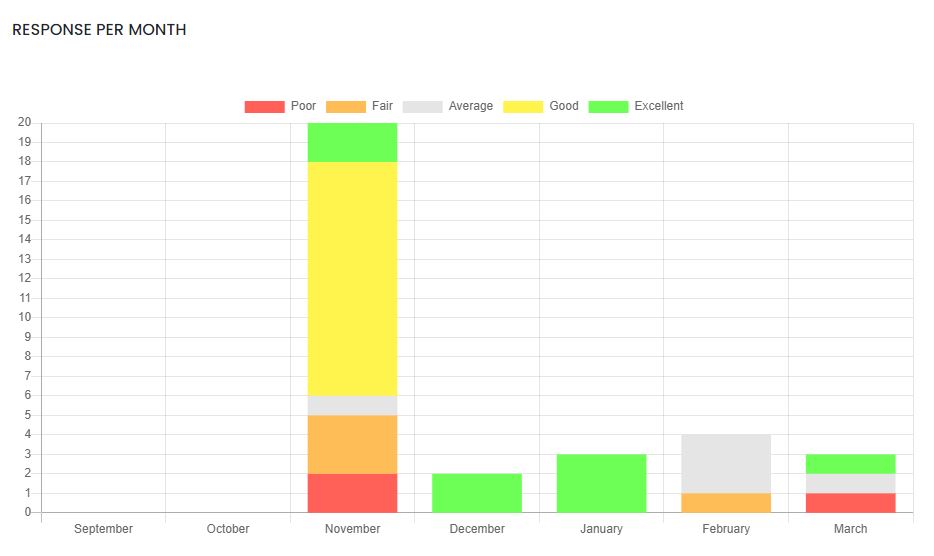Hide the Excellent series via legend label
This screenshot has height=556, width=934.
click(658, 106)
